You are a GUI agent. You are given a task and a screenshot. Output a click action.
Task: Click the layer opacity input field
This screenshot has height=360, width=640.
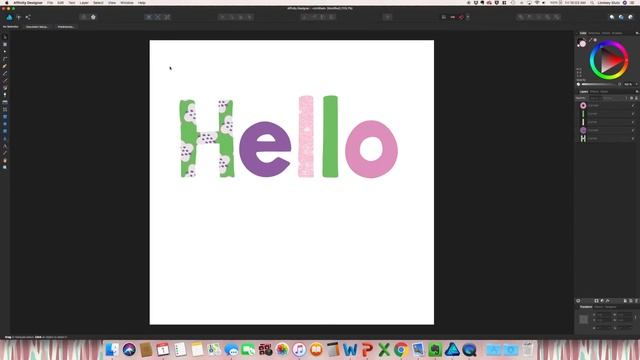coord(595,98)
